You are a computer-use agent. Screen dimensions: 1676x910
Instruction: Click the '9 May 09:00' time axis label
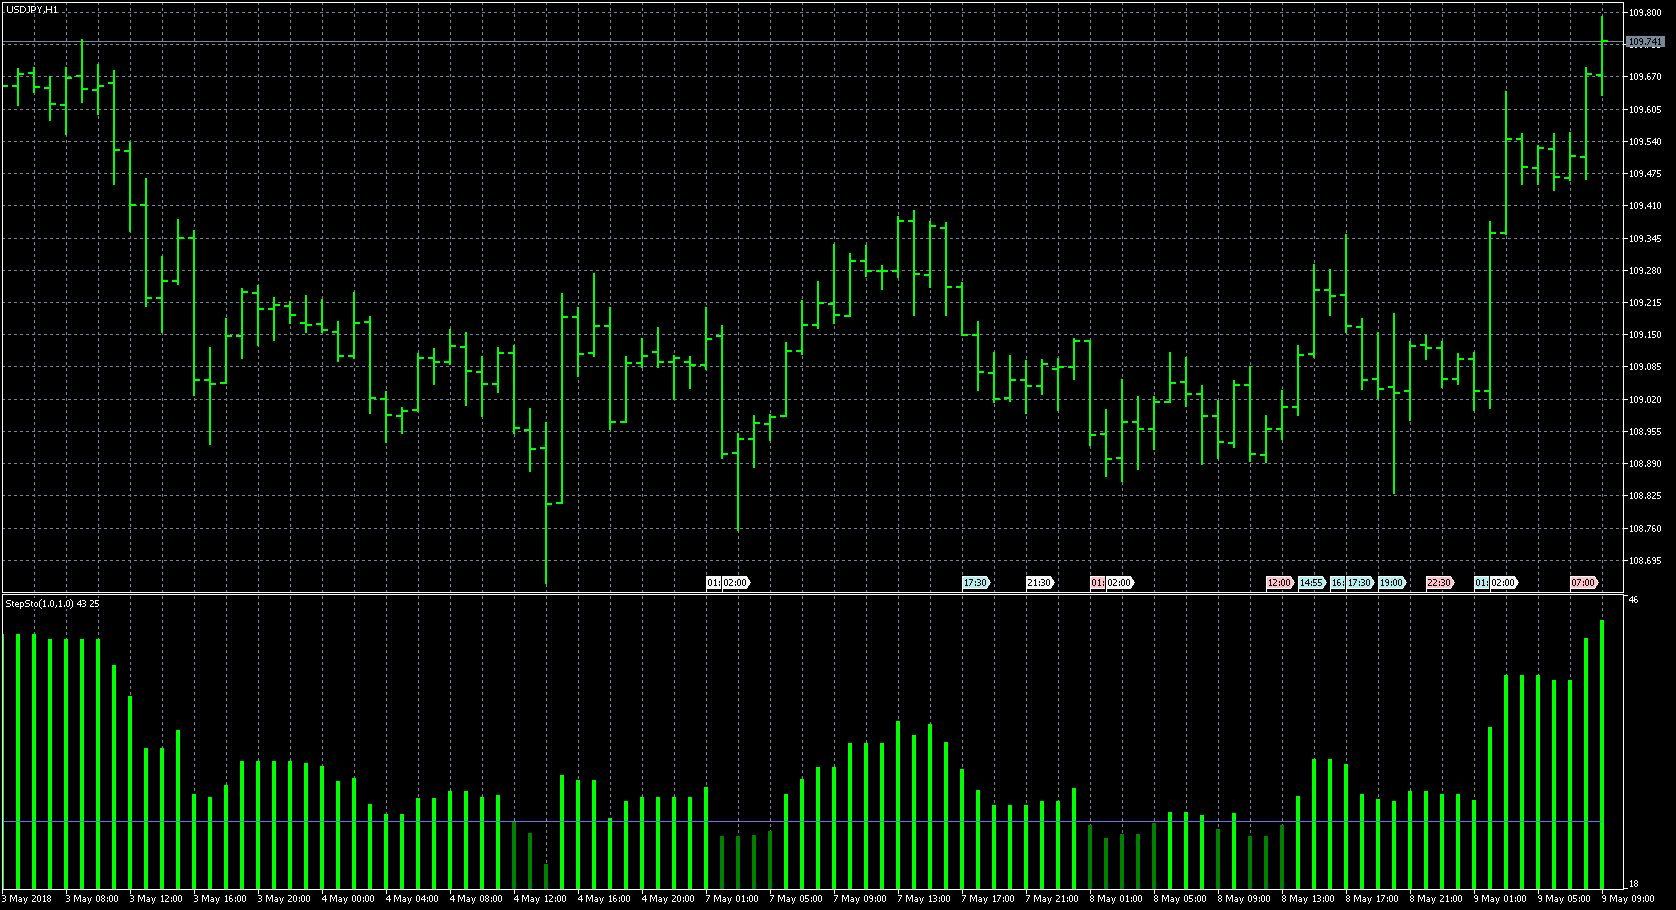pos(1628,899)
